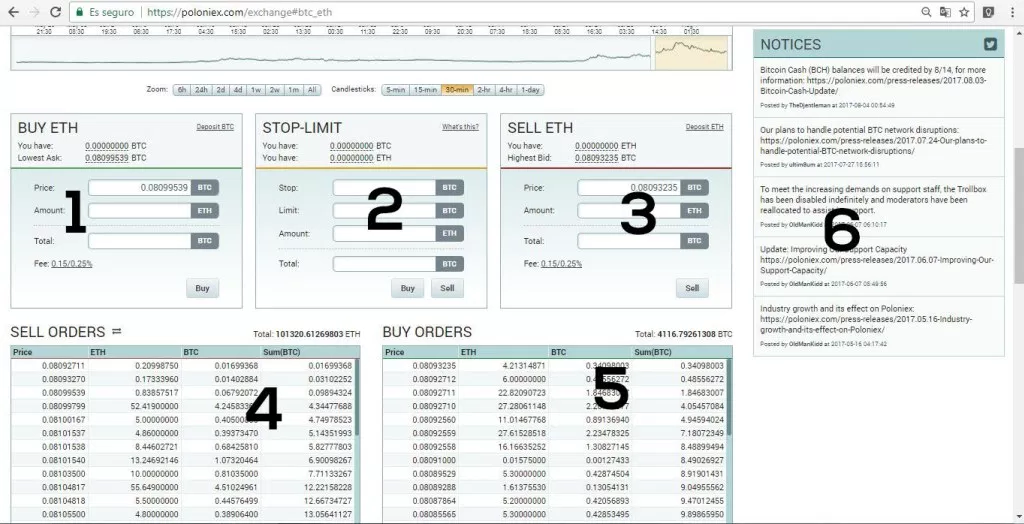Set chart zoom to 4d

(238, 90)
